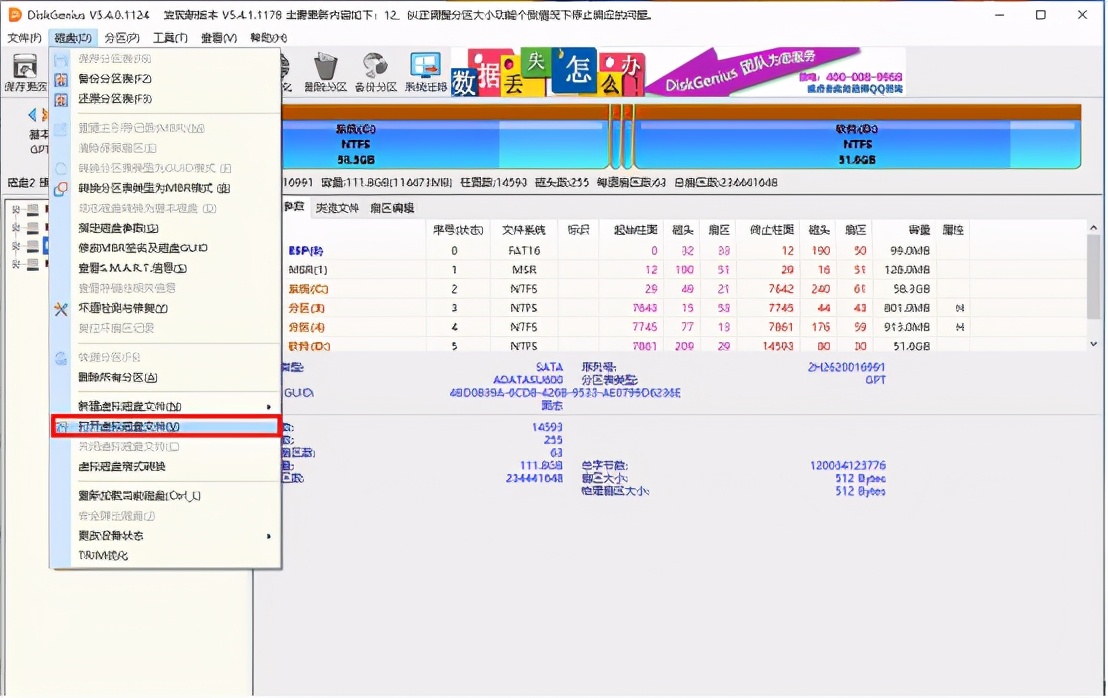Click the purple DiskGenius team service banner

coord(775,71)
